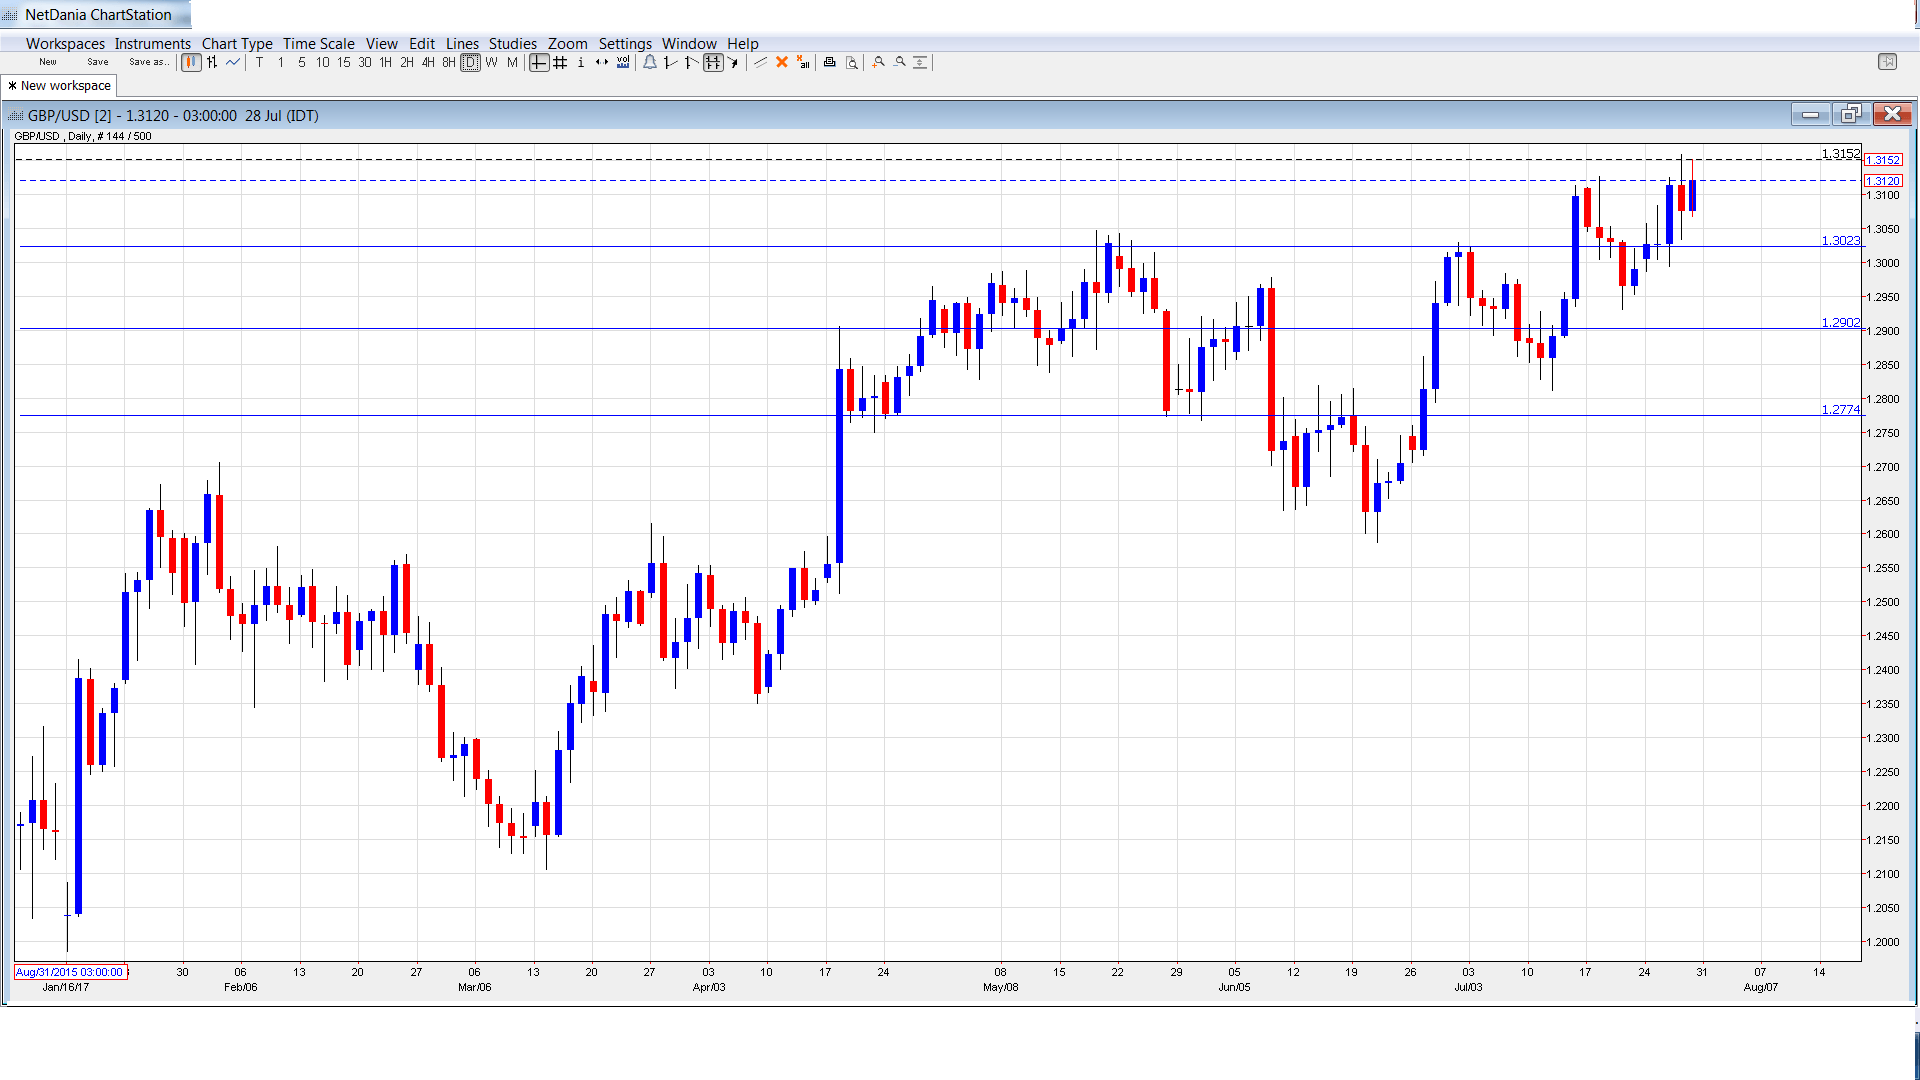
Task: Select the 4H time scale
Action: click(x=428, y=62)
